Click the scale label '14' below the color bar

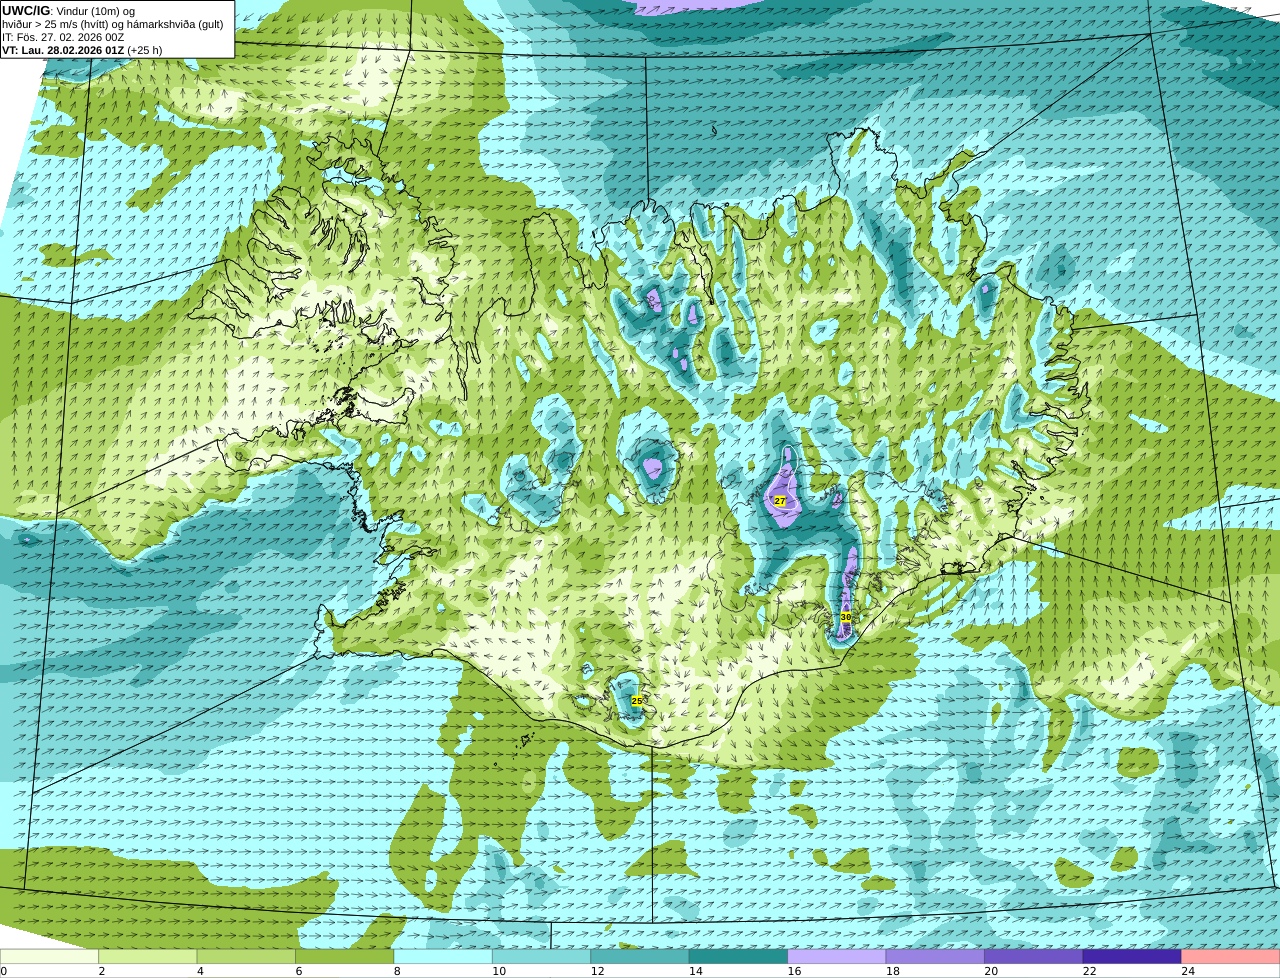click(x=696, y=970)
